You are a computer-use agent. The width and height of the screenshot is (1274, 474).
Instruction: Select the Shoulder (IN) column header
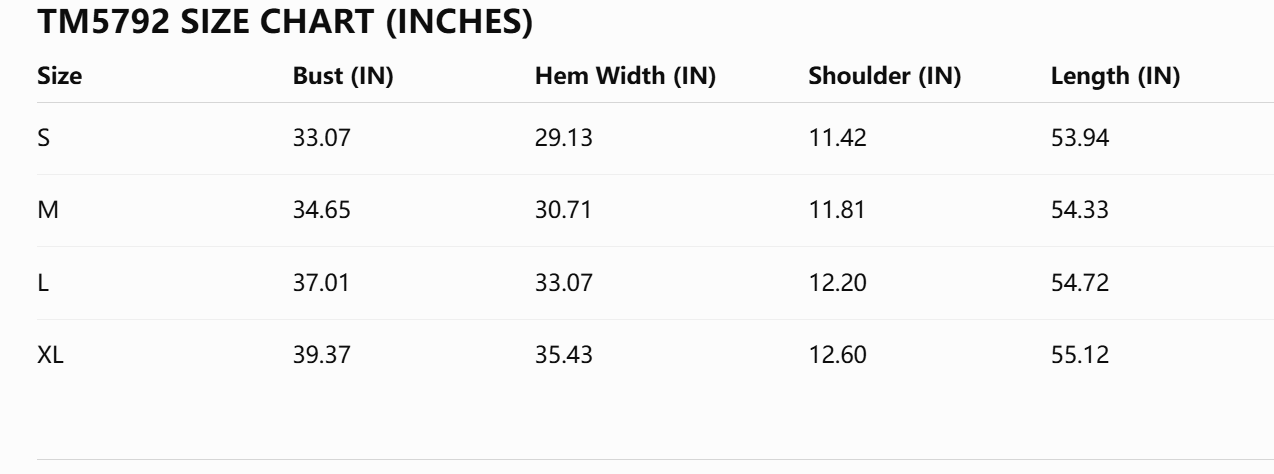click(885, 77)
